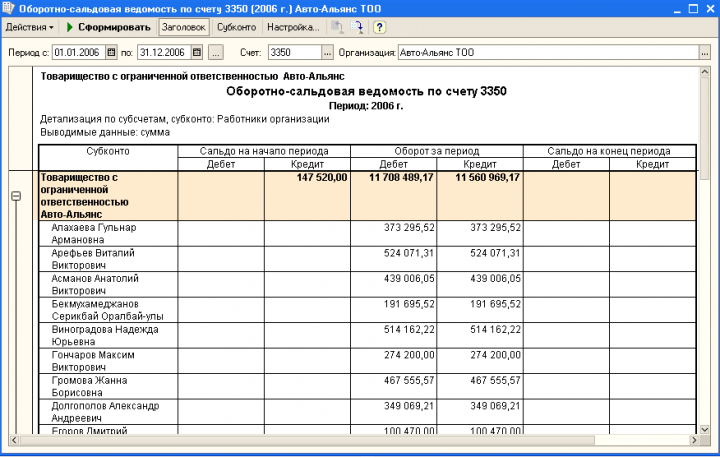The height and width of the screenshot is (457, 720).
Task: Collapse the Авто-Альянс group with minus box
Action: coord(16,196)
